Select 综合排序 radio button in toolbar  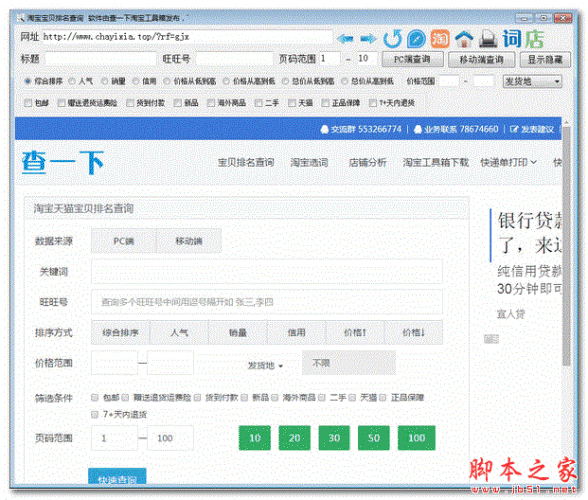(x=27, y=81)
